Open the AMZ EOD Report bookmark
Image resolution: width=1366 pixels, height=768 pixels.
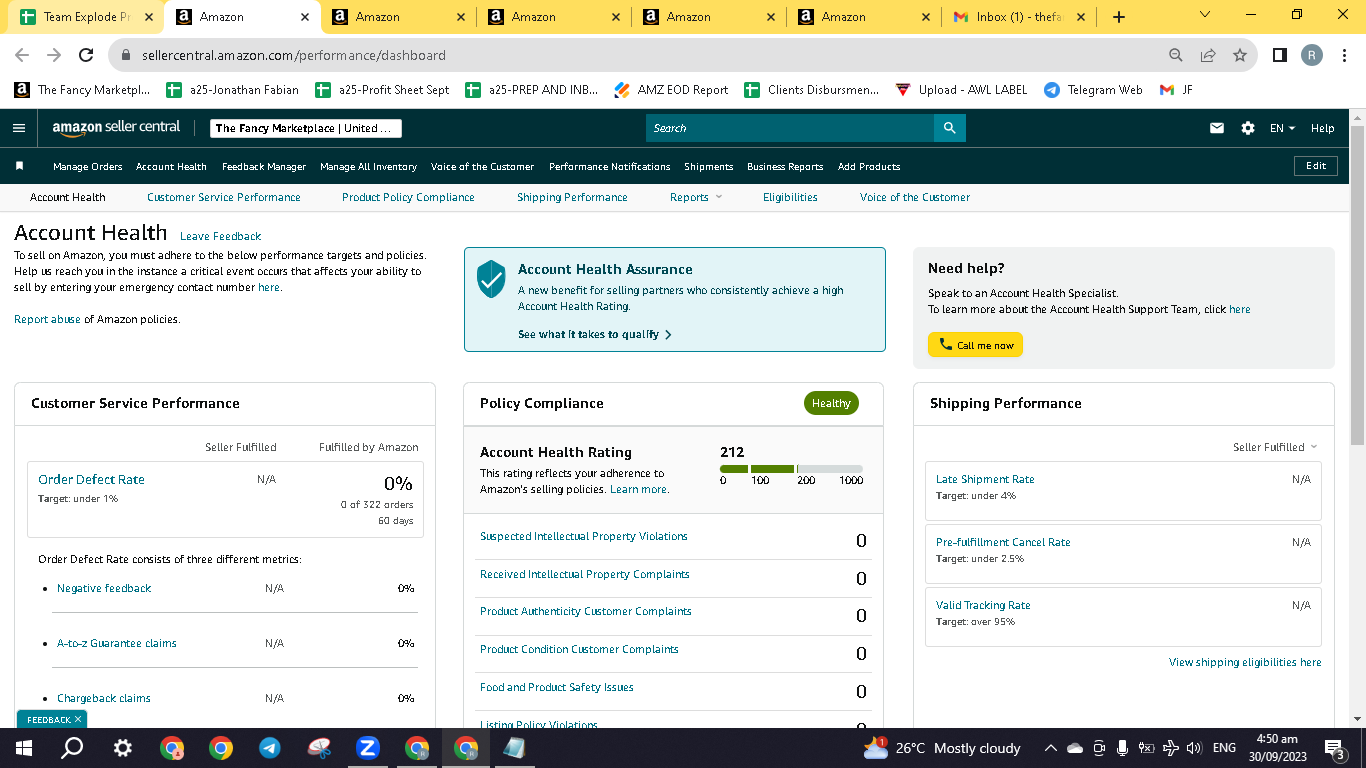(671, 90)
